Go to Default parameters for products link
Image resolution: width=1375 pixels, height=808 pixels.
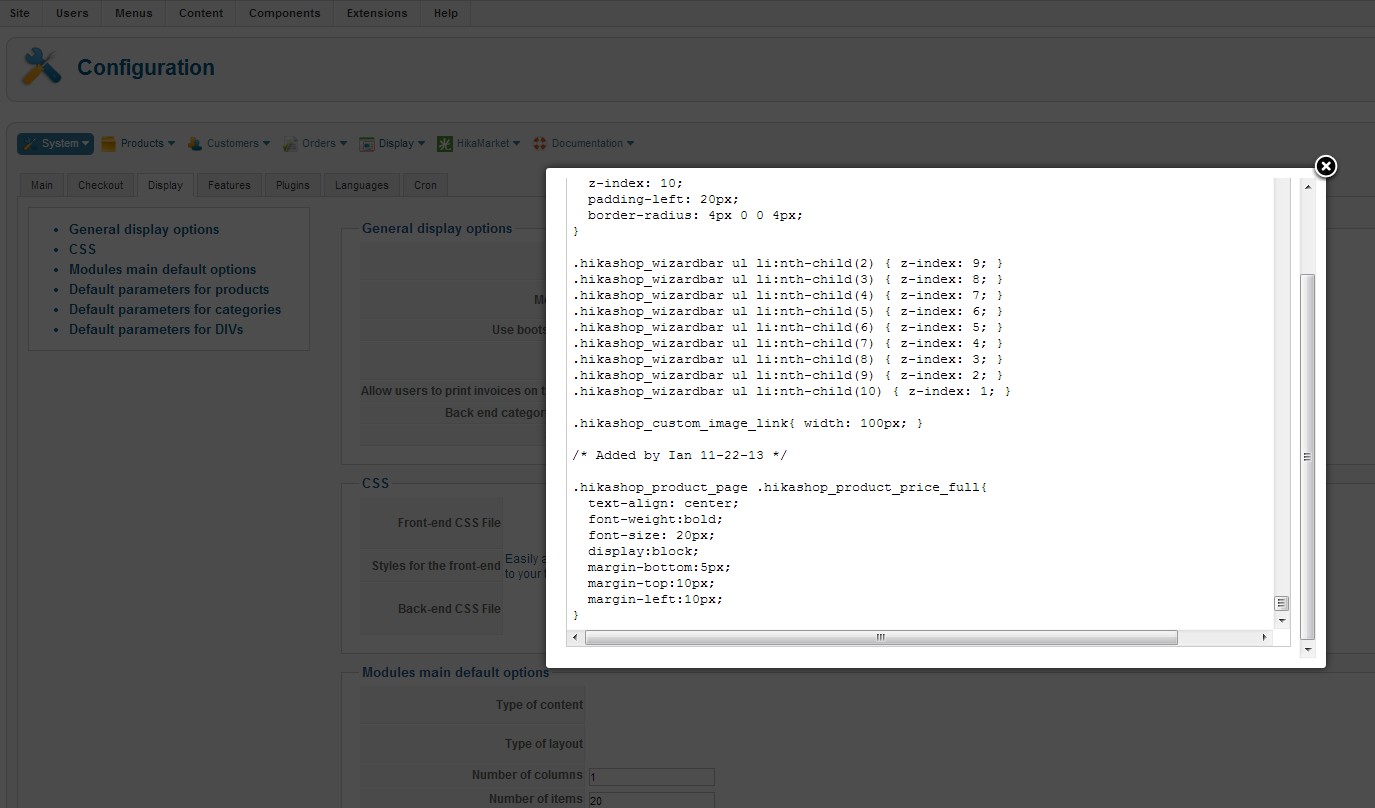coord(168,289)
